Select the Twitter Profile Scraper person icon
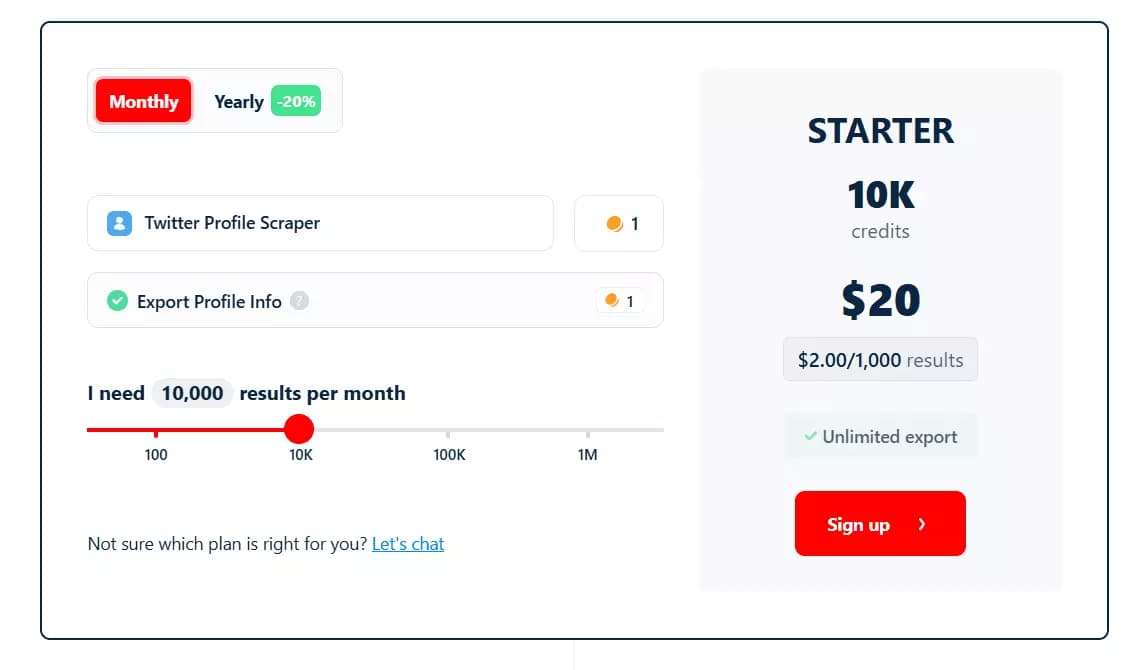 tap(119, 223)
